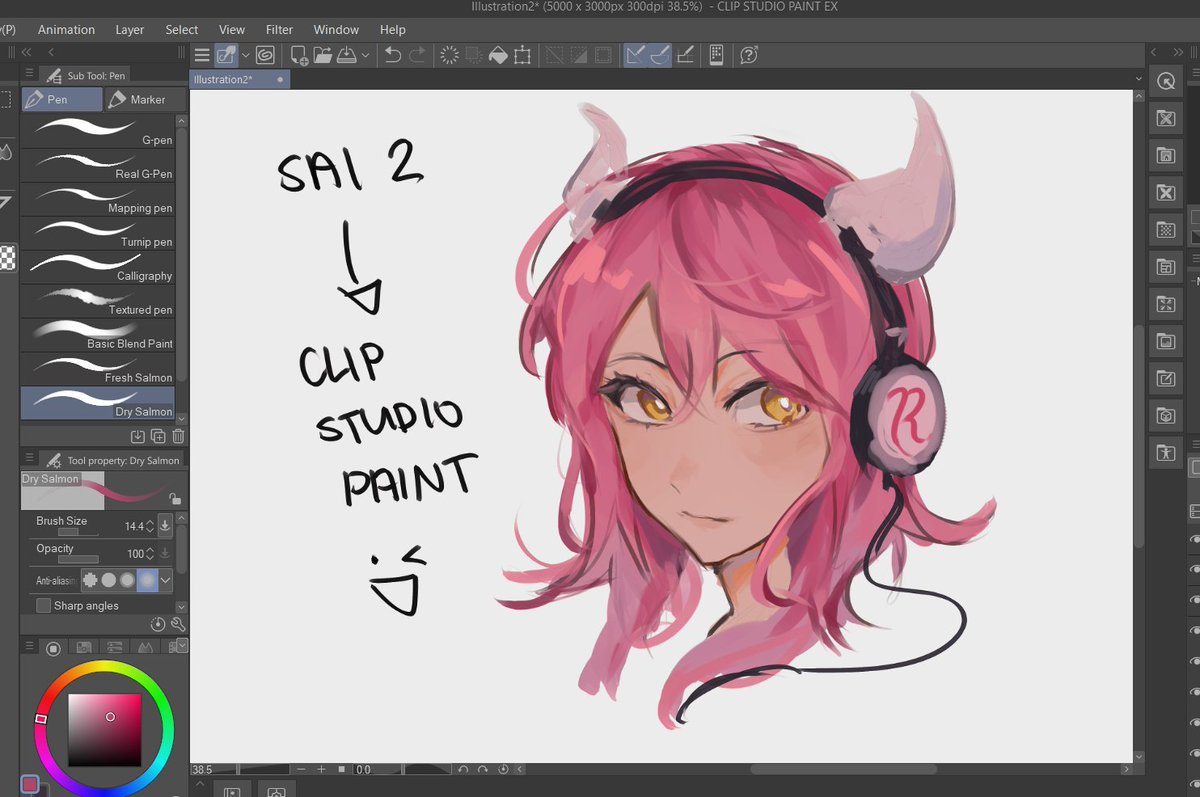
Task: Open a file with the folder icon
Action: 324,55
